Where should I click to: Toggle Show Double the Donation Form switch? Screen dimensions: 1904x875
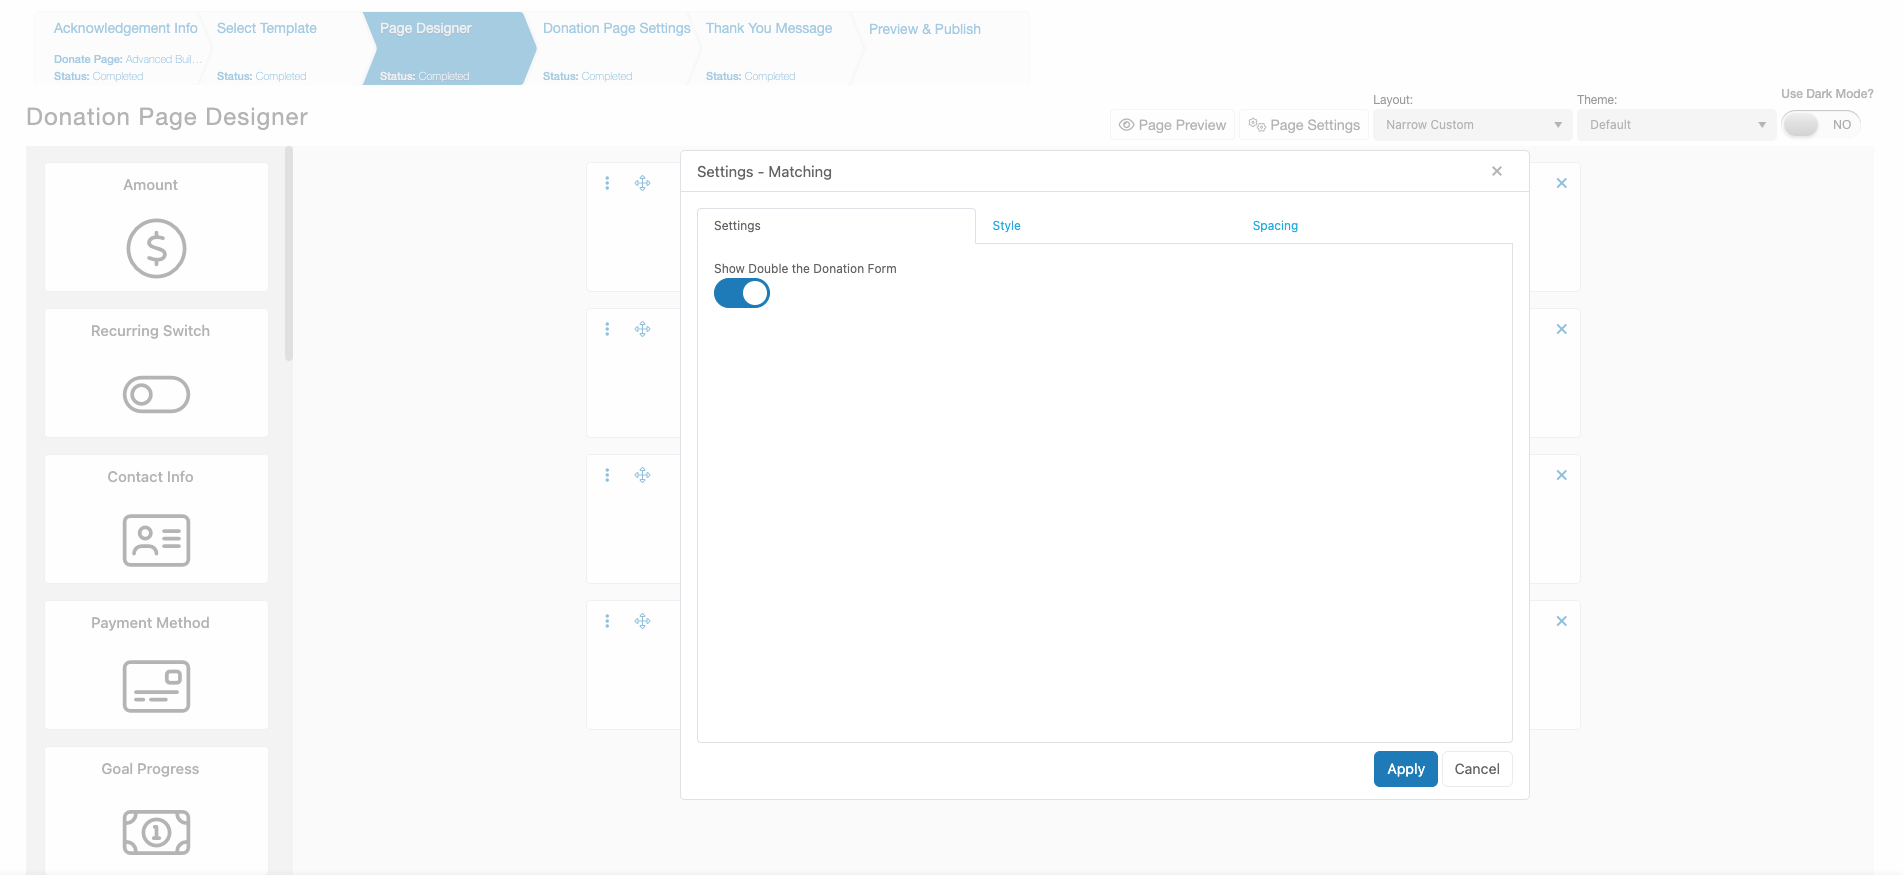coord(742,293)
